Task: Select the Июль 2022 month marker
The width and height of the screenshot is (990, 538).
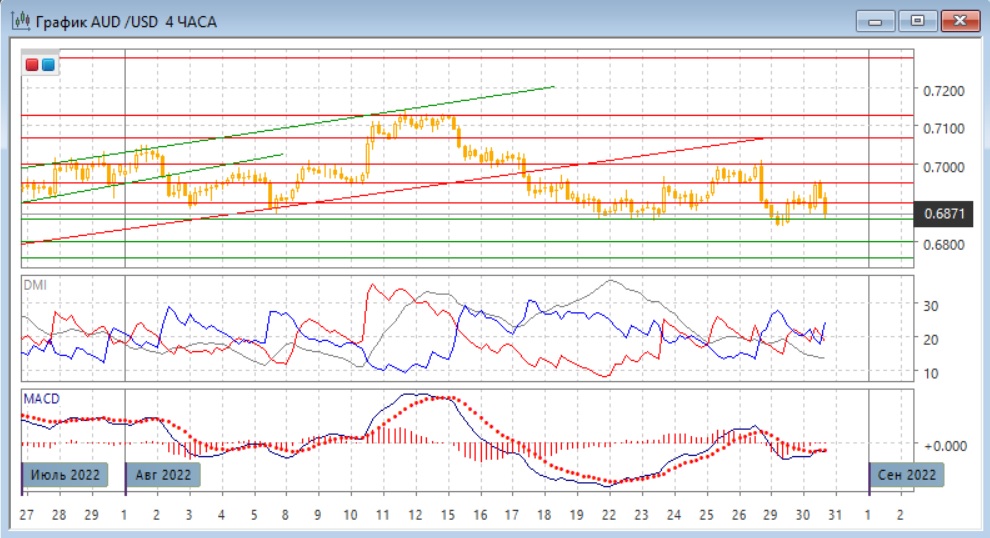Action: 63,474
